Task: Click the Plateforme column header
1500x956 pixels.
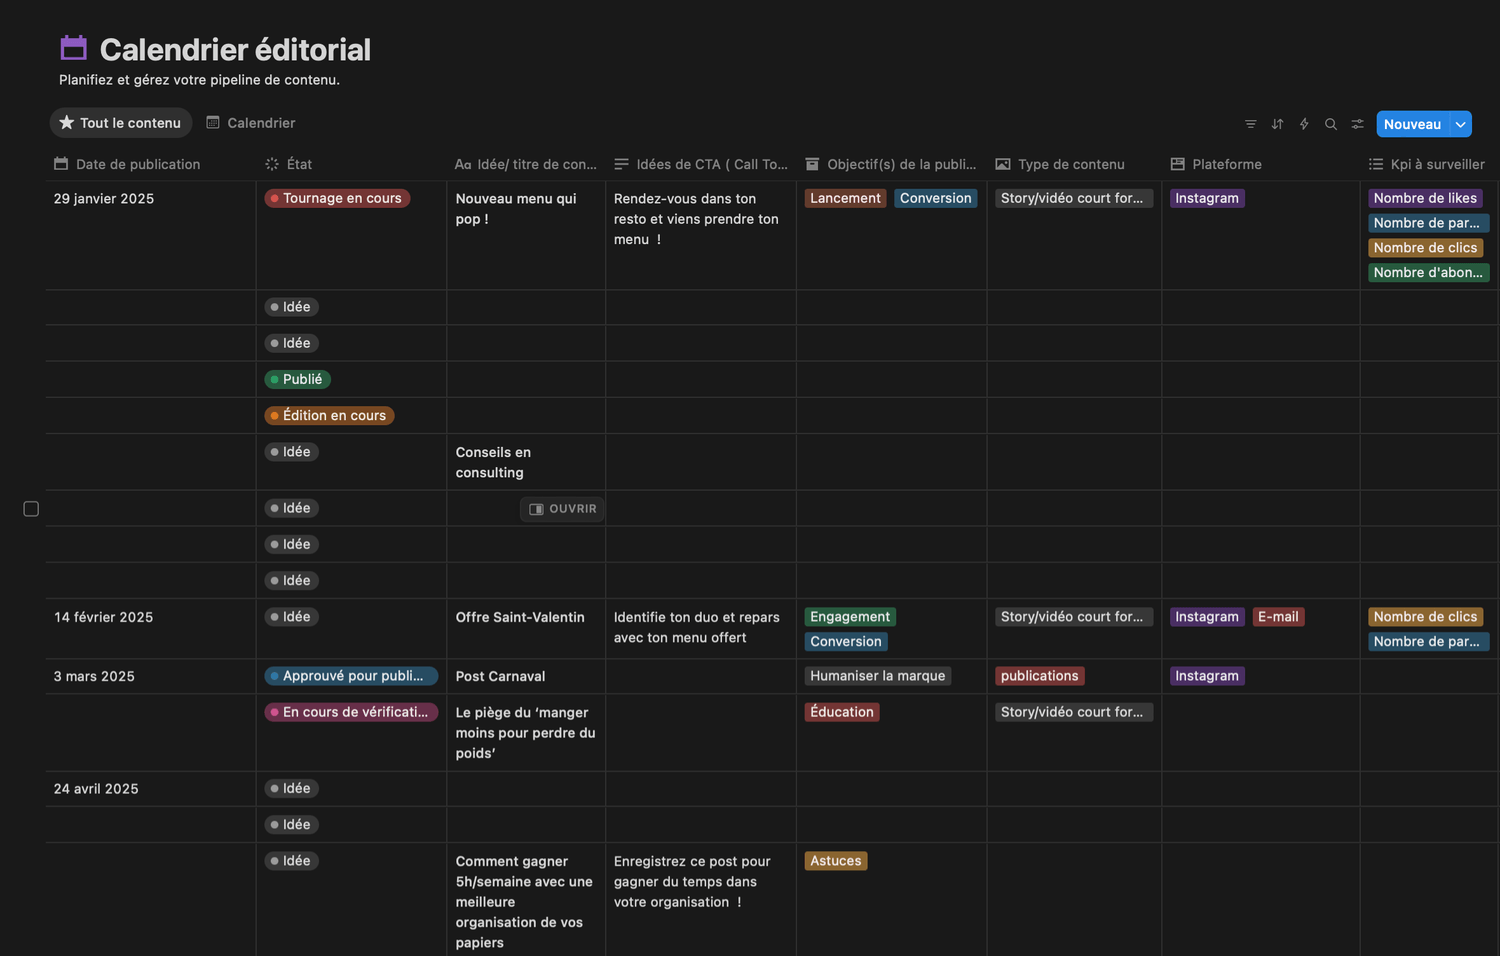Action: (x=1226, y=164)
